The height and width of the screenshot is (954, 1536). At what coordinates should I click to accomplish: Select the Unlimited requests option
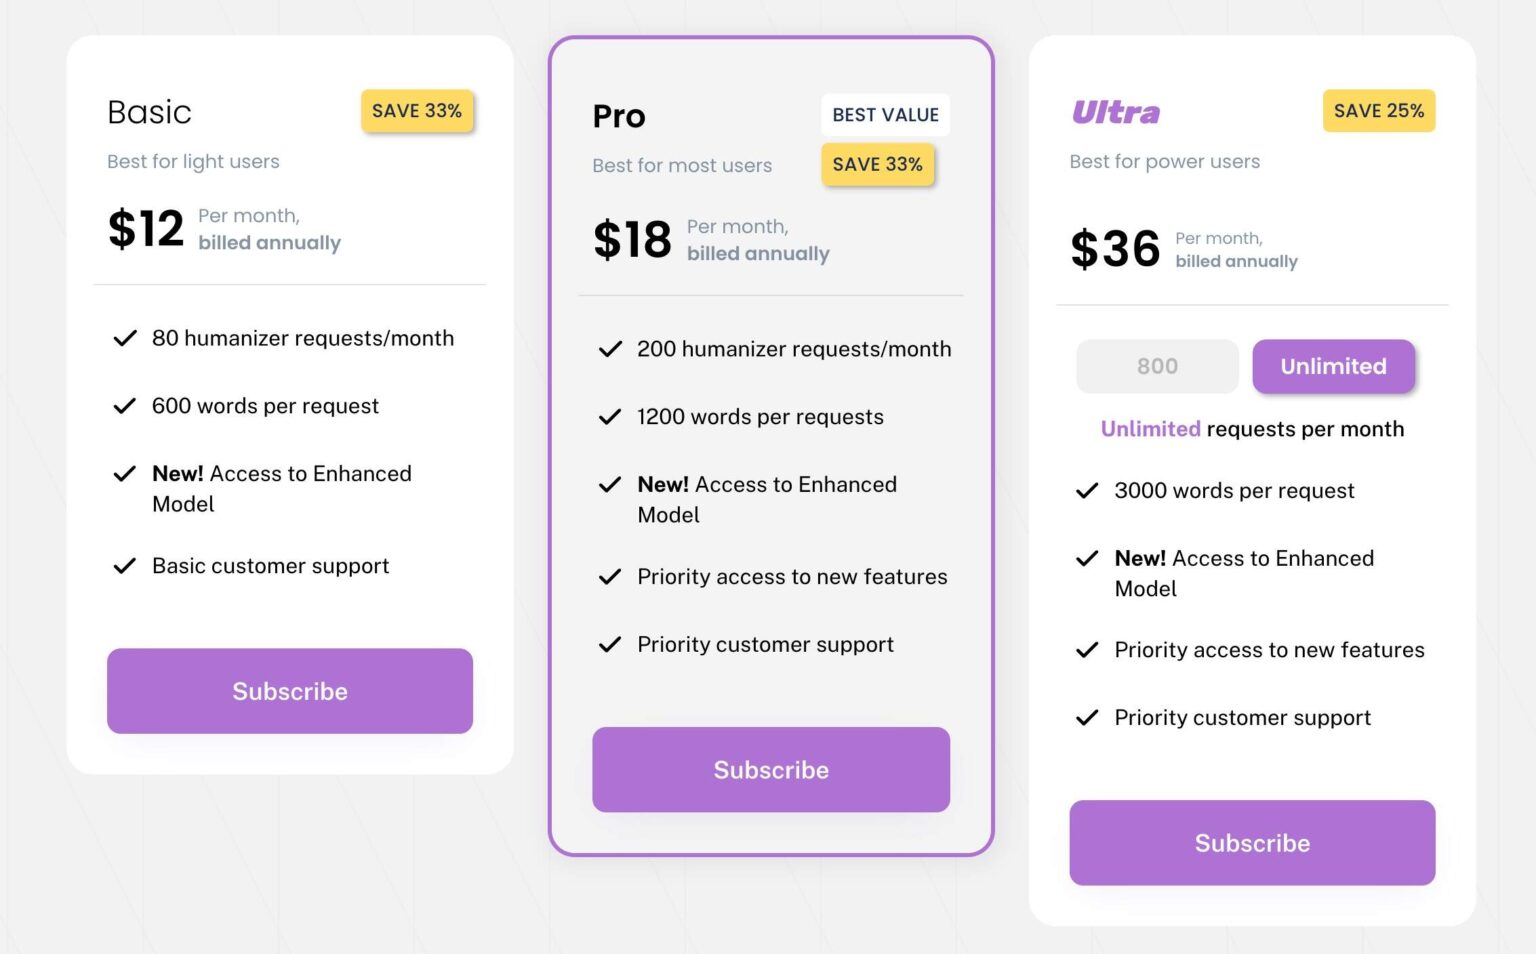pyautogui.click(x=1333, y=366)
